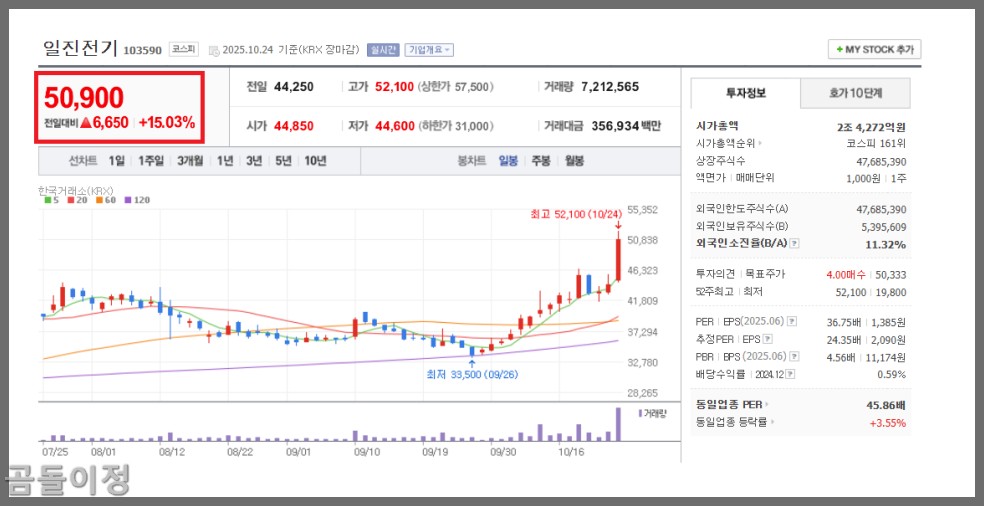This screenshot has height=506, width=984.
Task: Add stock via MY STOCK 추가 button
Action: pos(874,50)
